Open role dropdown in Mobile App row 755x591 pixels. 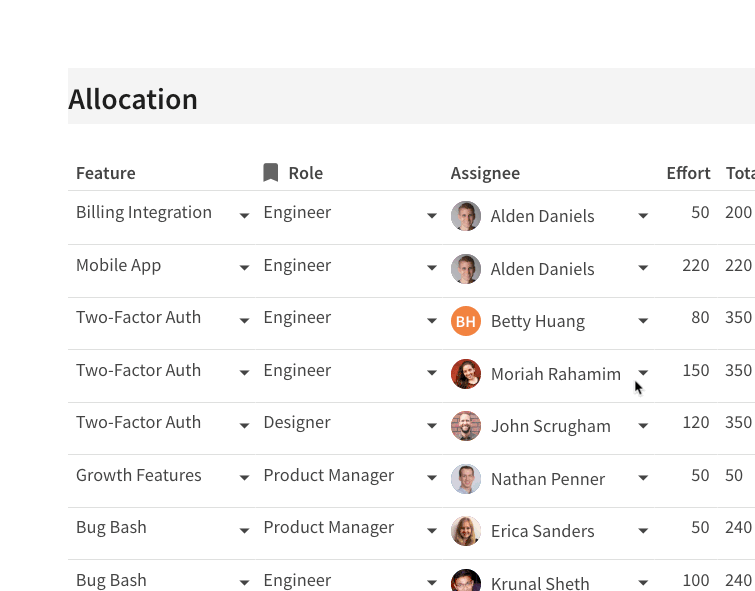tap(432, 267)
